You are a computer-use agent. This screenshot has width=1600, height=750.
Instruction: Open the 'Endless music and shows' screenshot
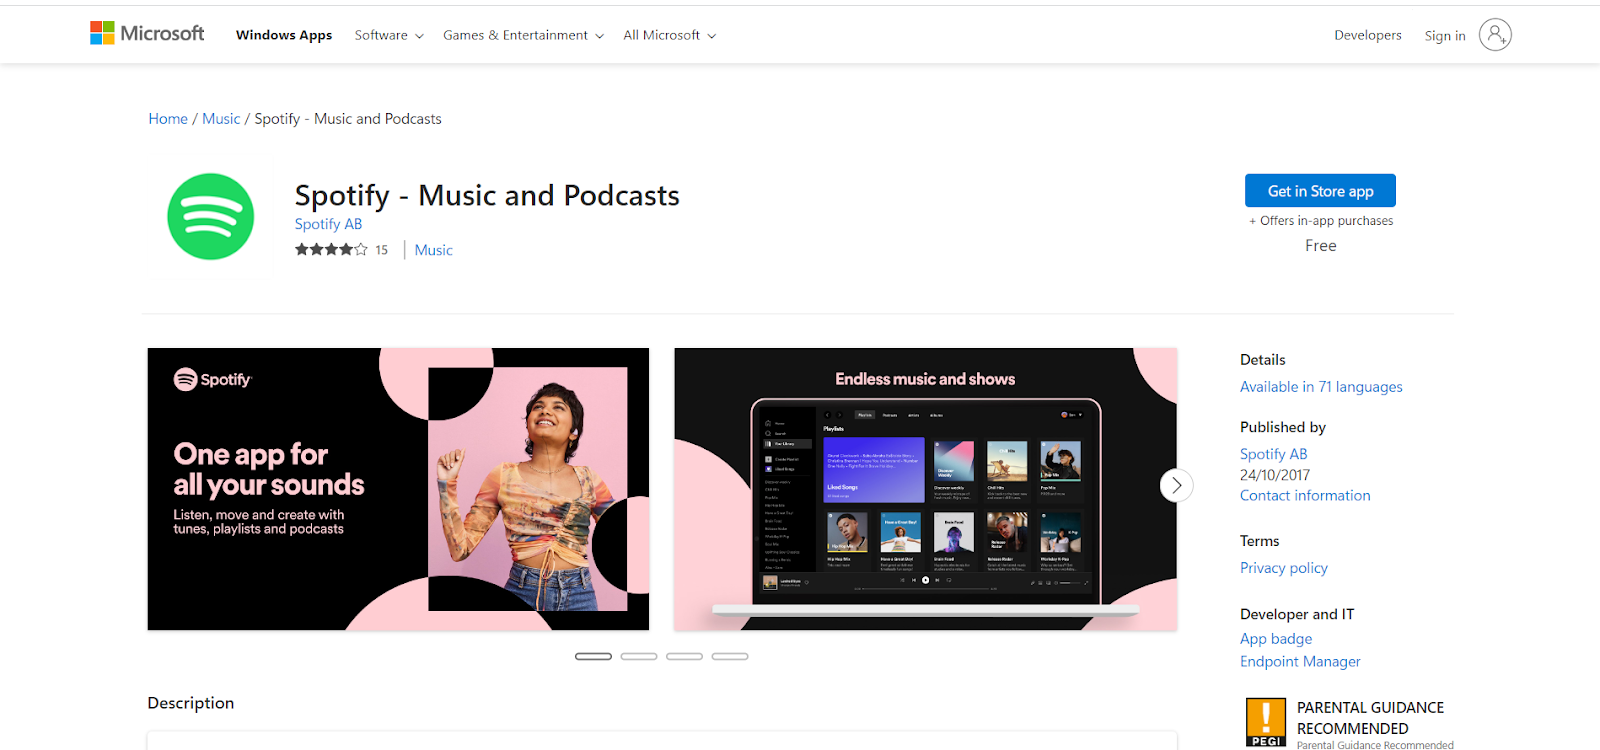point(925,489)
